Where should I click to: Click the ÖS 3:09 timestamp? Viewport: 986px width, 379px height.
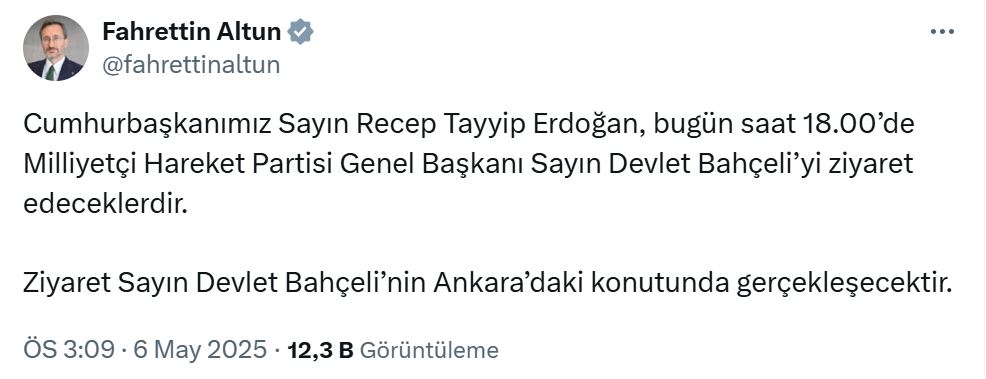[x=69, y=349]
